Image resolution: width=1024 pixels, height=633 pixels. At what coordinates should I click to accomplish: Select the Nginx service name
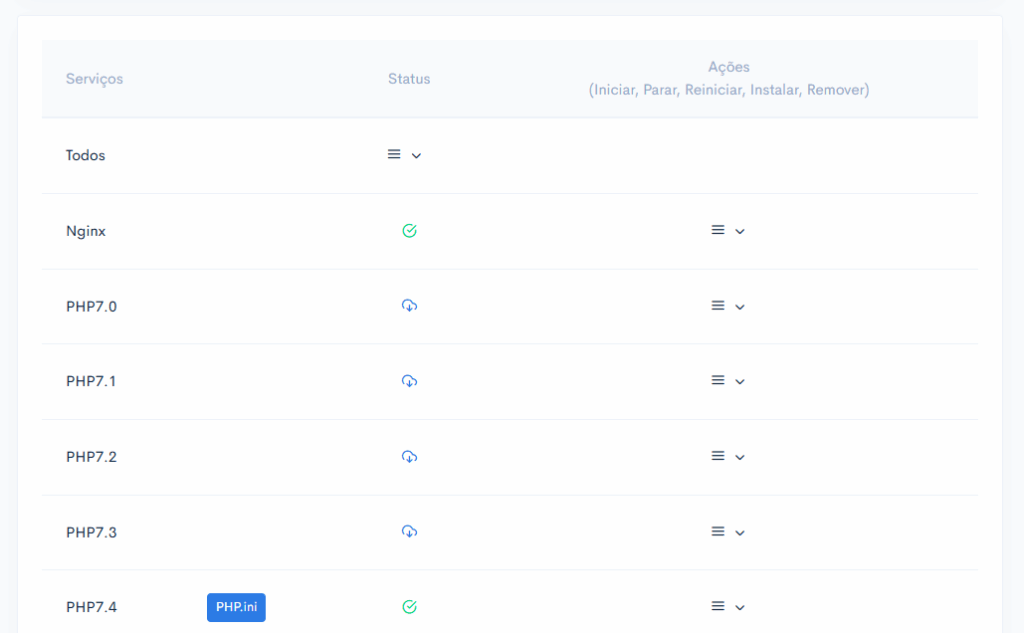86,231
